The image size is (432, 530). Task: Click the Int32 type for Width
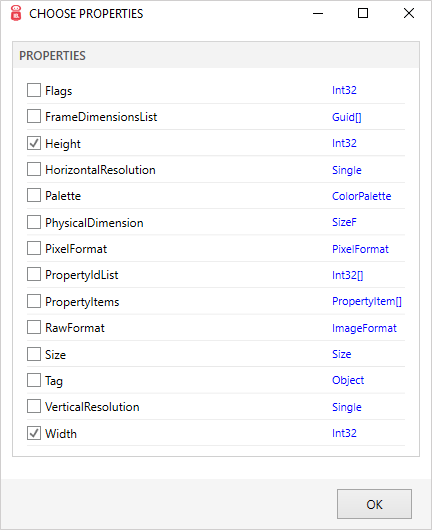(344, 433)
